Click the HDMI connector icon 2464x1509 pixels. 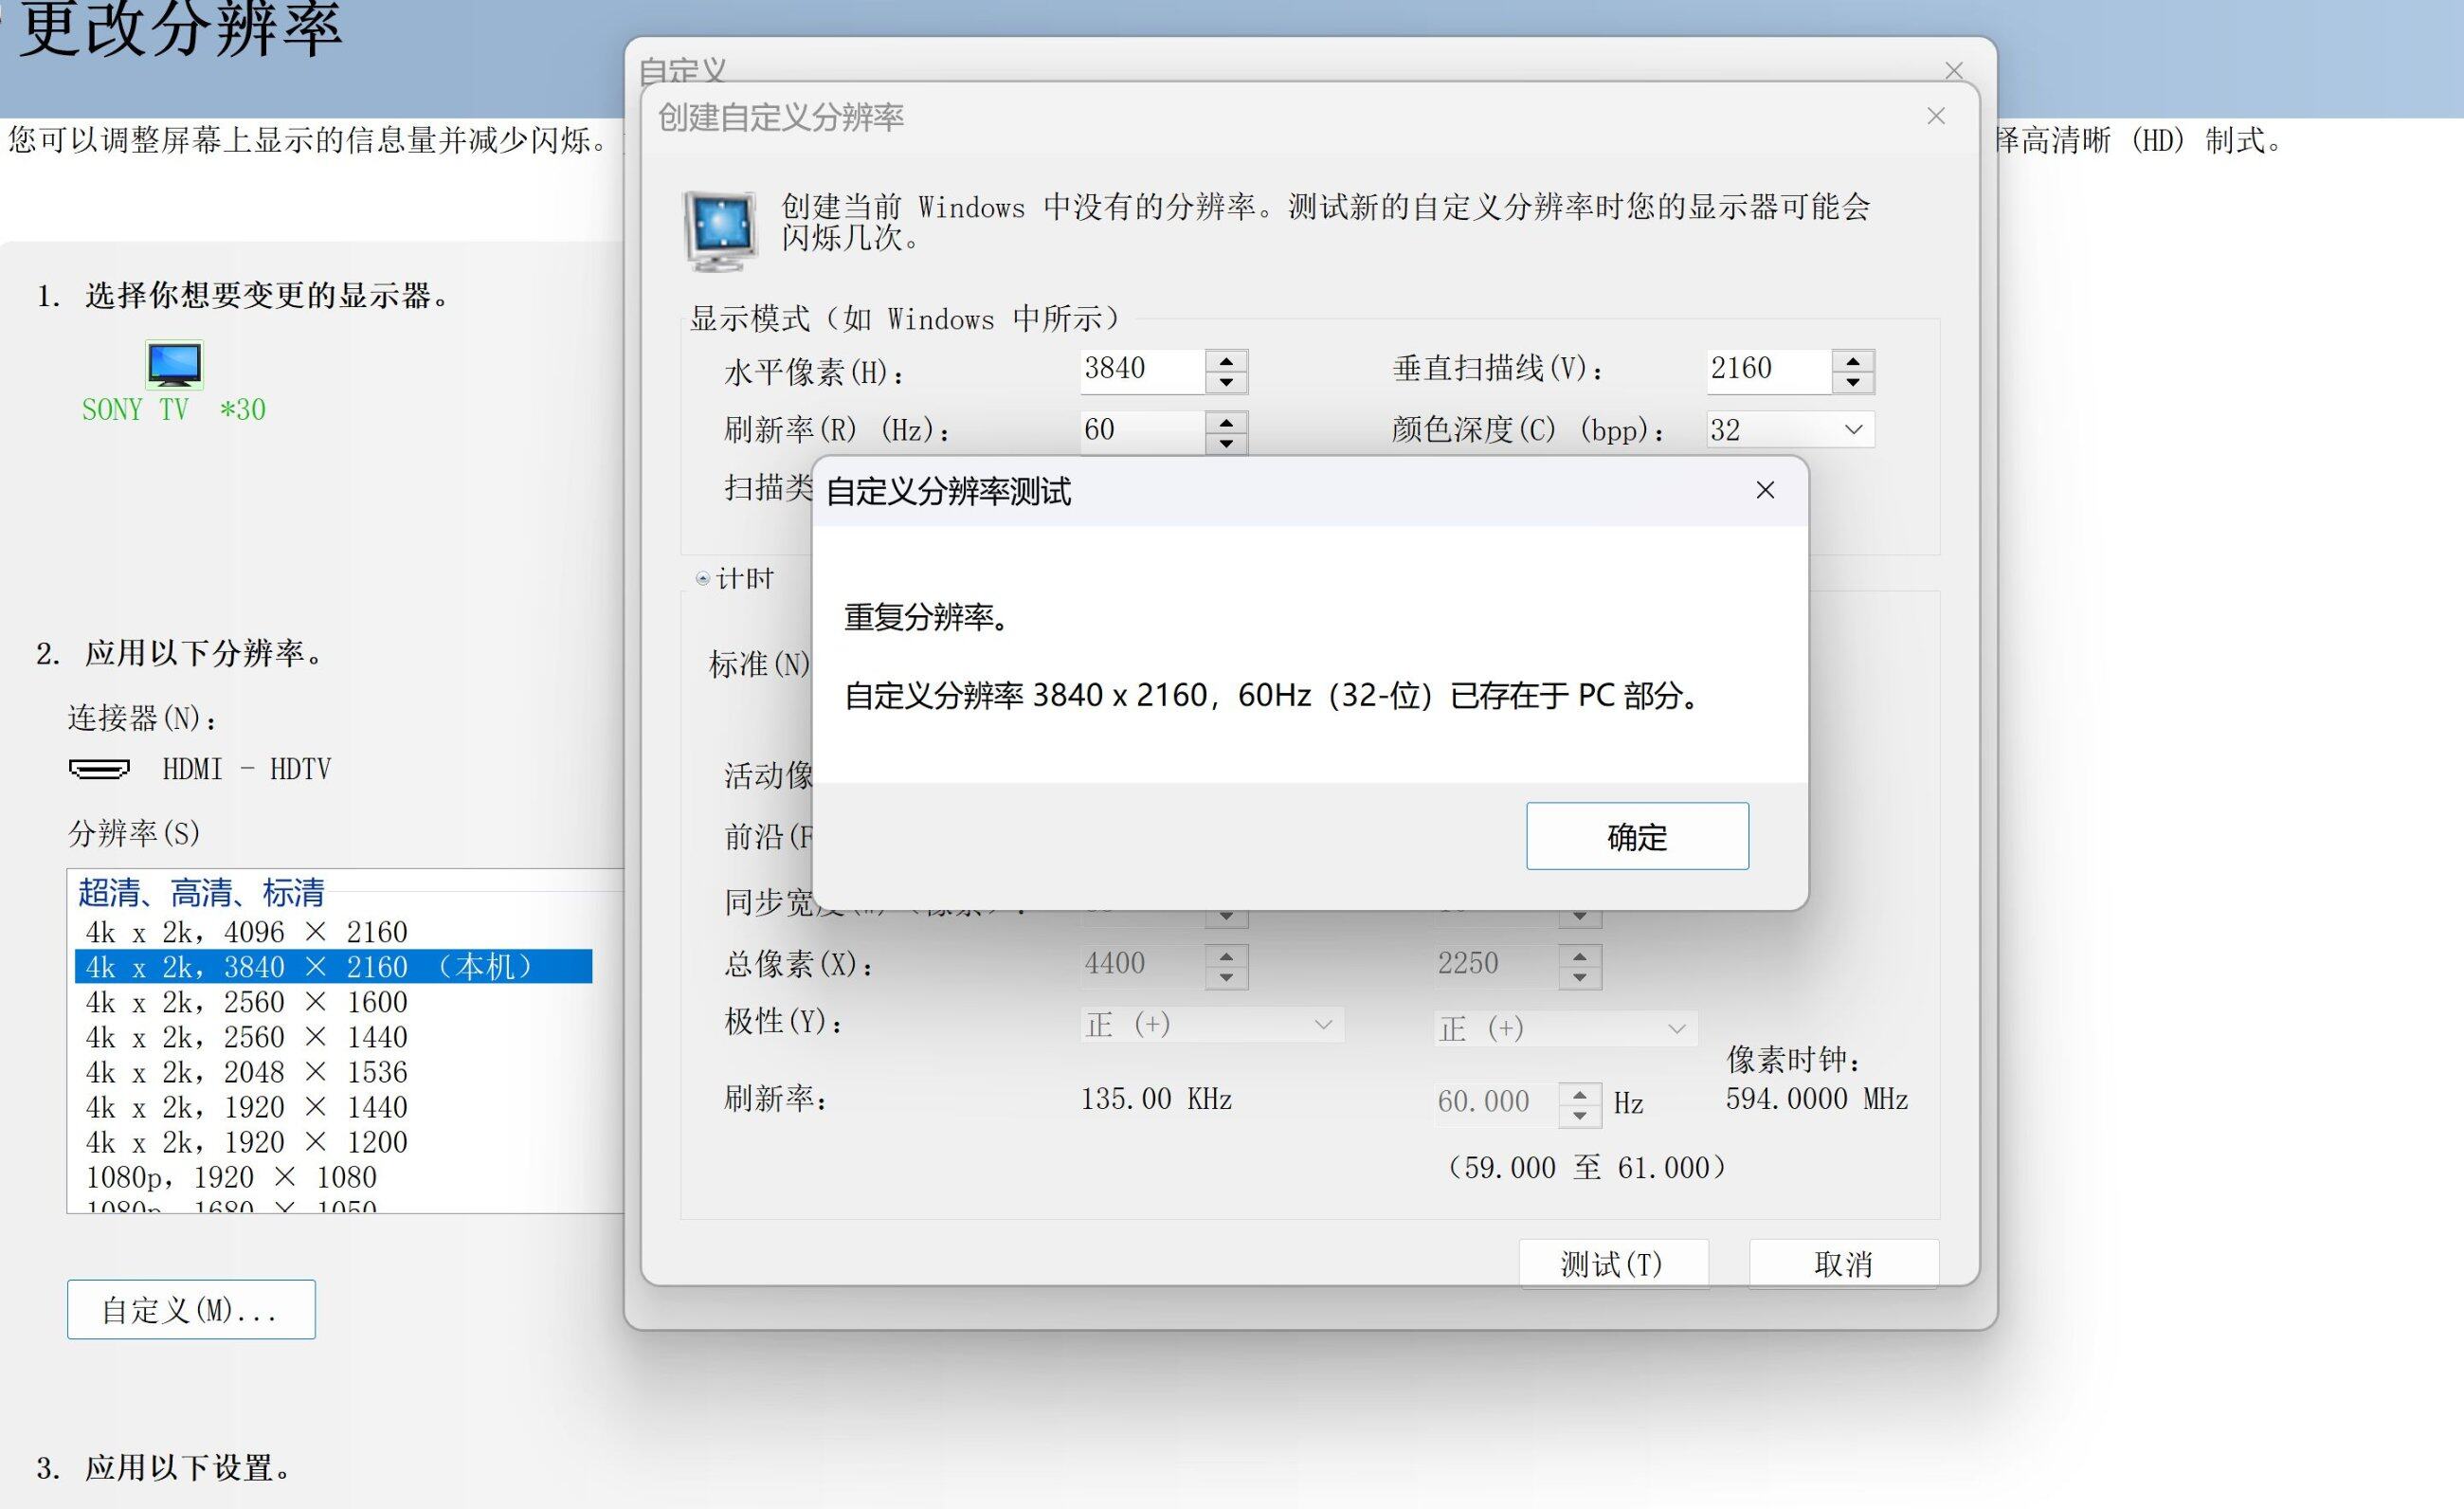click(99, 768)
